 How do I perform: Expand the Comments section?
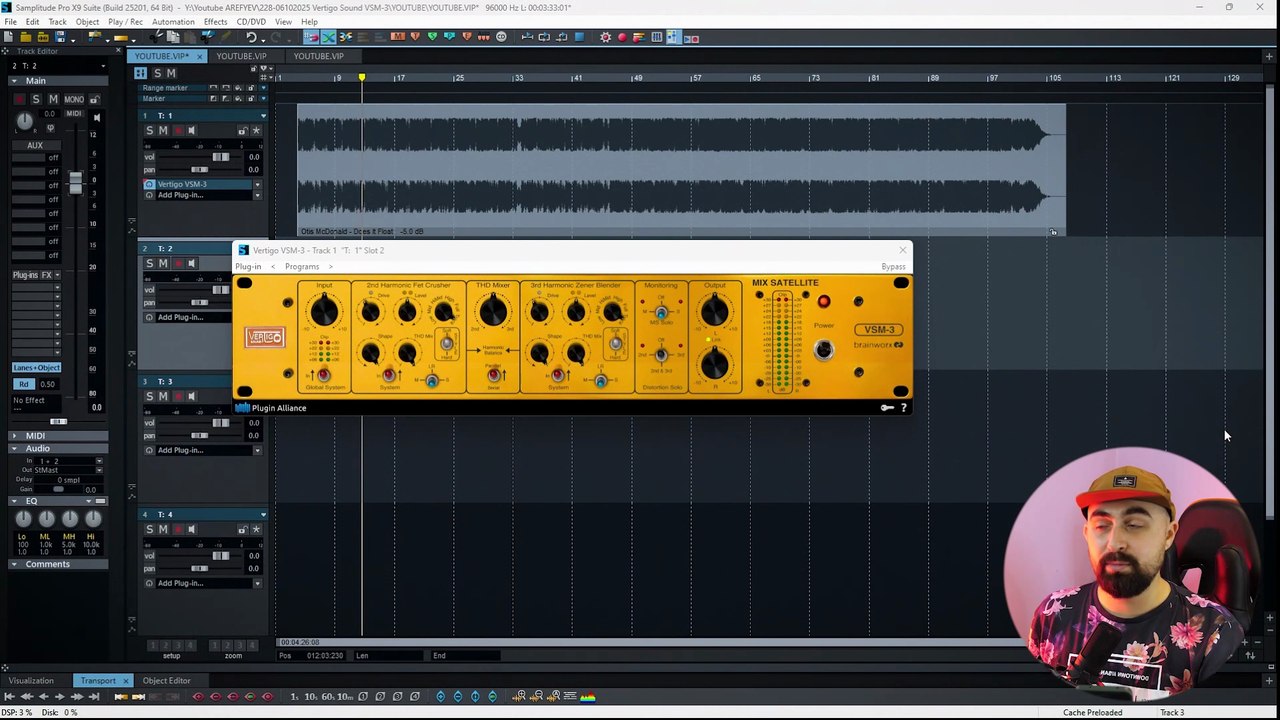tap(14, 564)
